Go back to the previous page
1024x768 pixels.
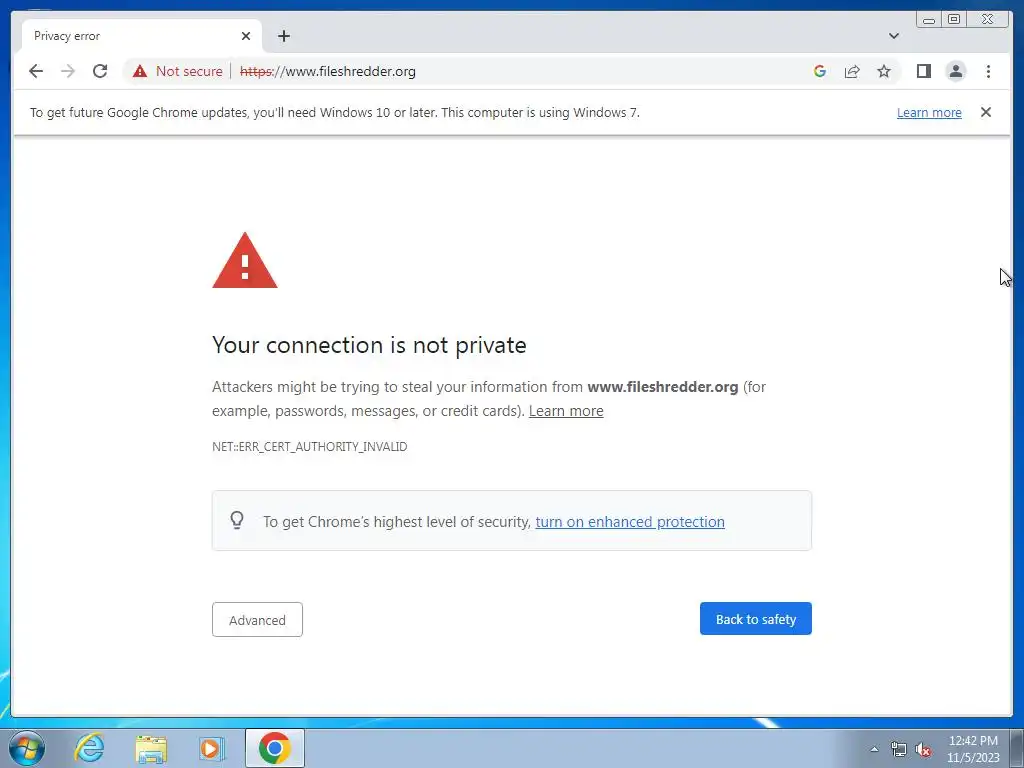pyautogui.click(x=36, y=71)
